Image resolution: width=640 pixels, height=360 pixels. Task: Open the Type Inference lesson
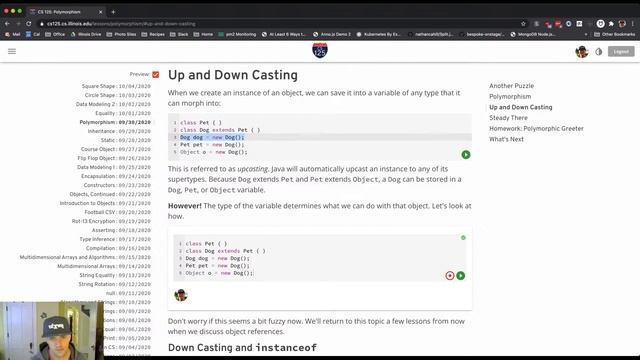(x=115, y=239)
